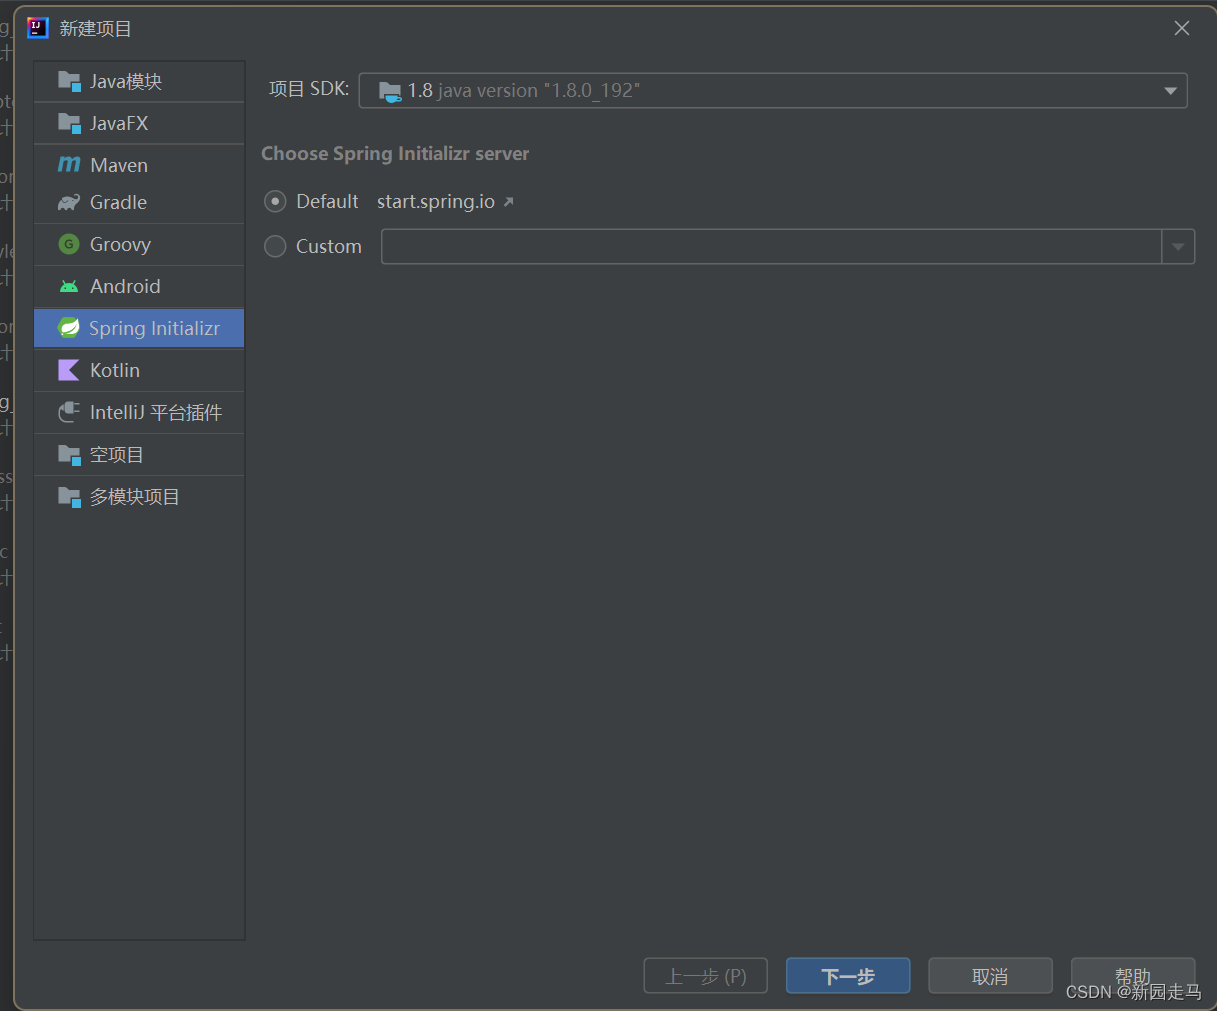The width and height of the screenshot is (1217, 1011).
Task: Click the 空项目 folder icon
Action: click(x=69, y=455)
